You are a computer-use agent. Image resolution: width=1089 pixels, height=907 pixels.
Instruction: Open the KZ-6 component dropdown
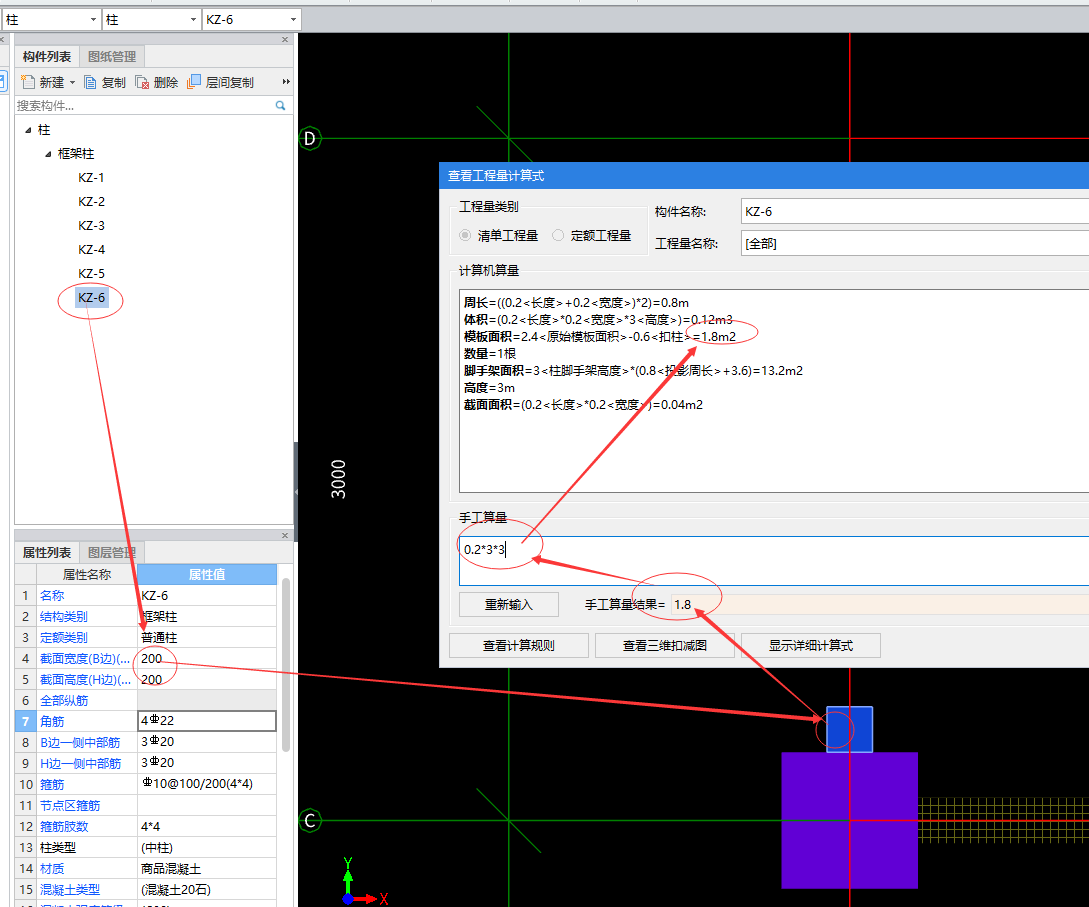(293, 20)
